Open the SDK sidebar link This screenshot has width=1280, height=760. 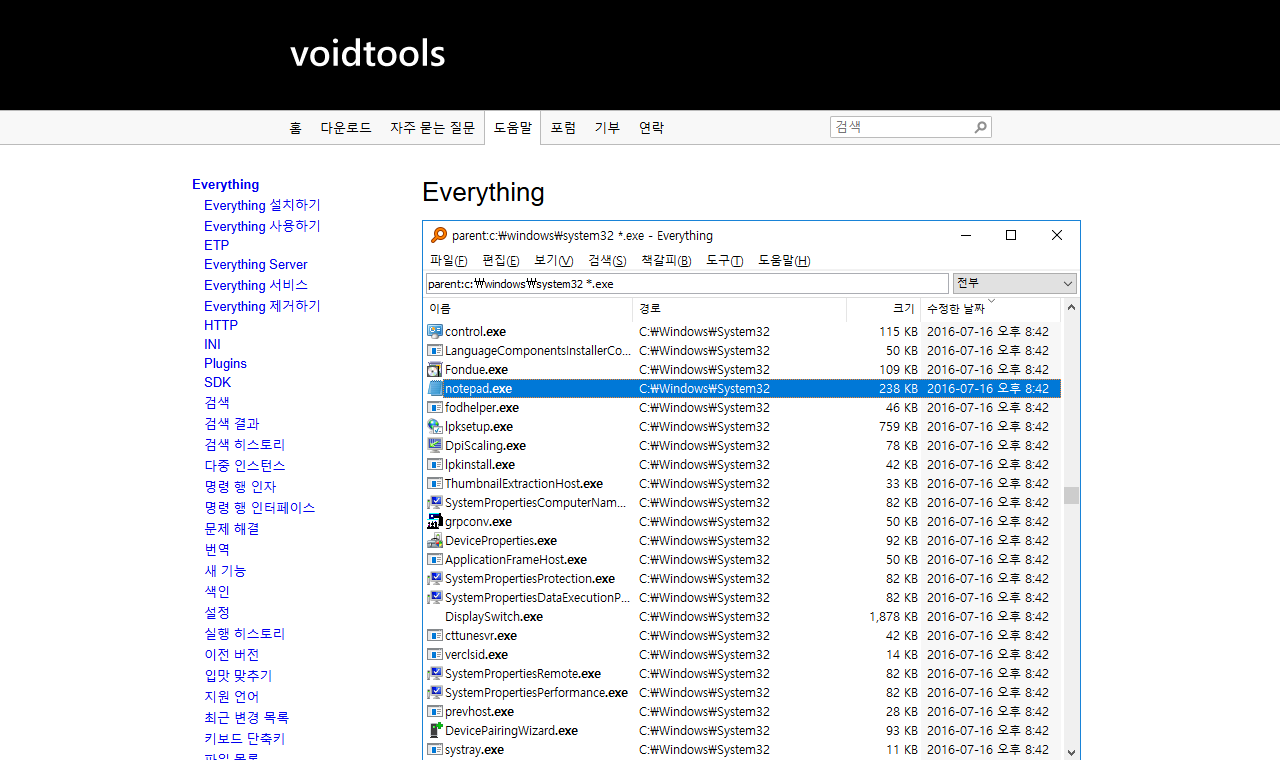pos(217,382)
